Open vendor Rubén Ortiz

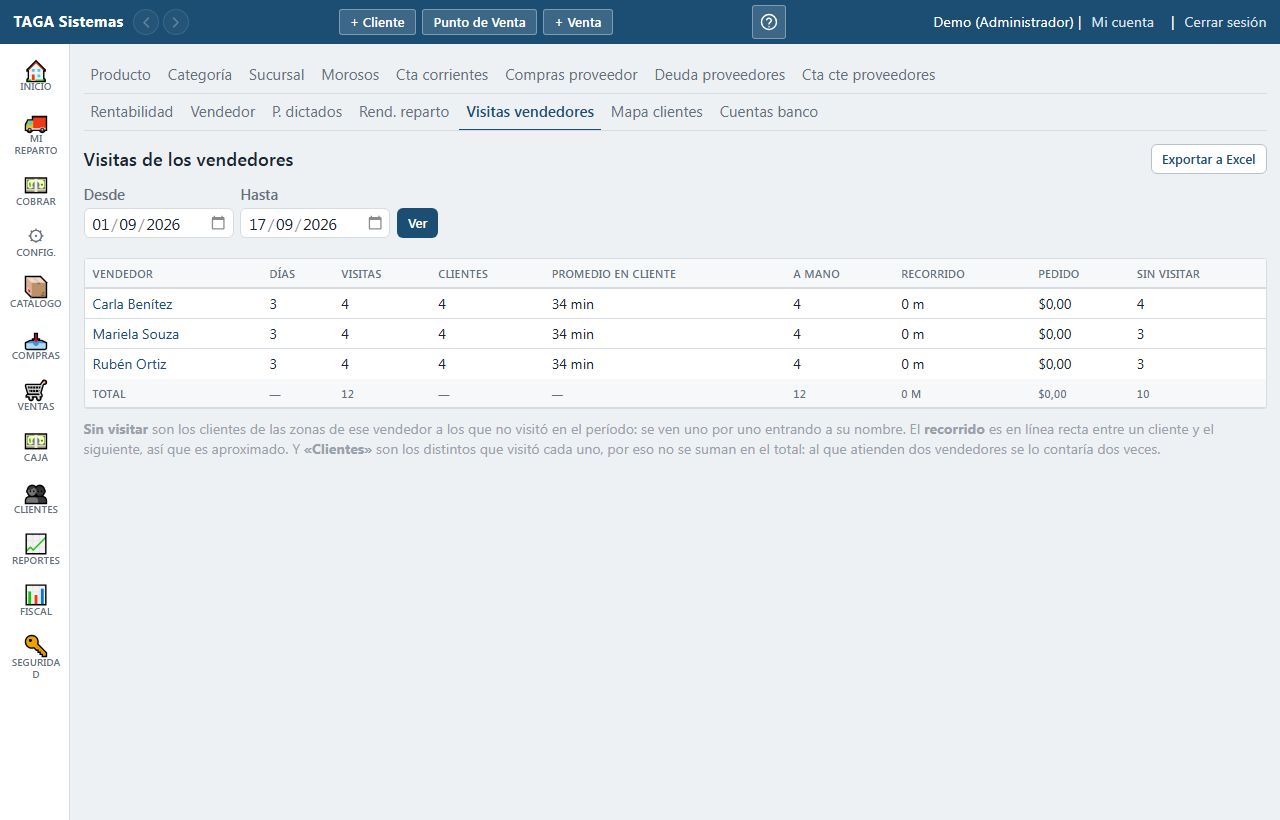tap(130, 364)
